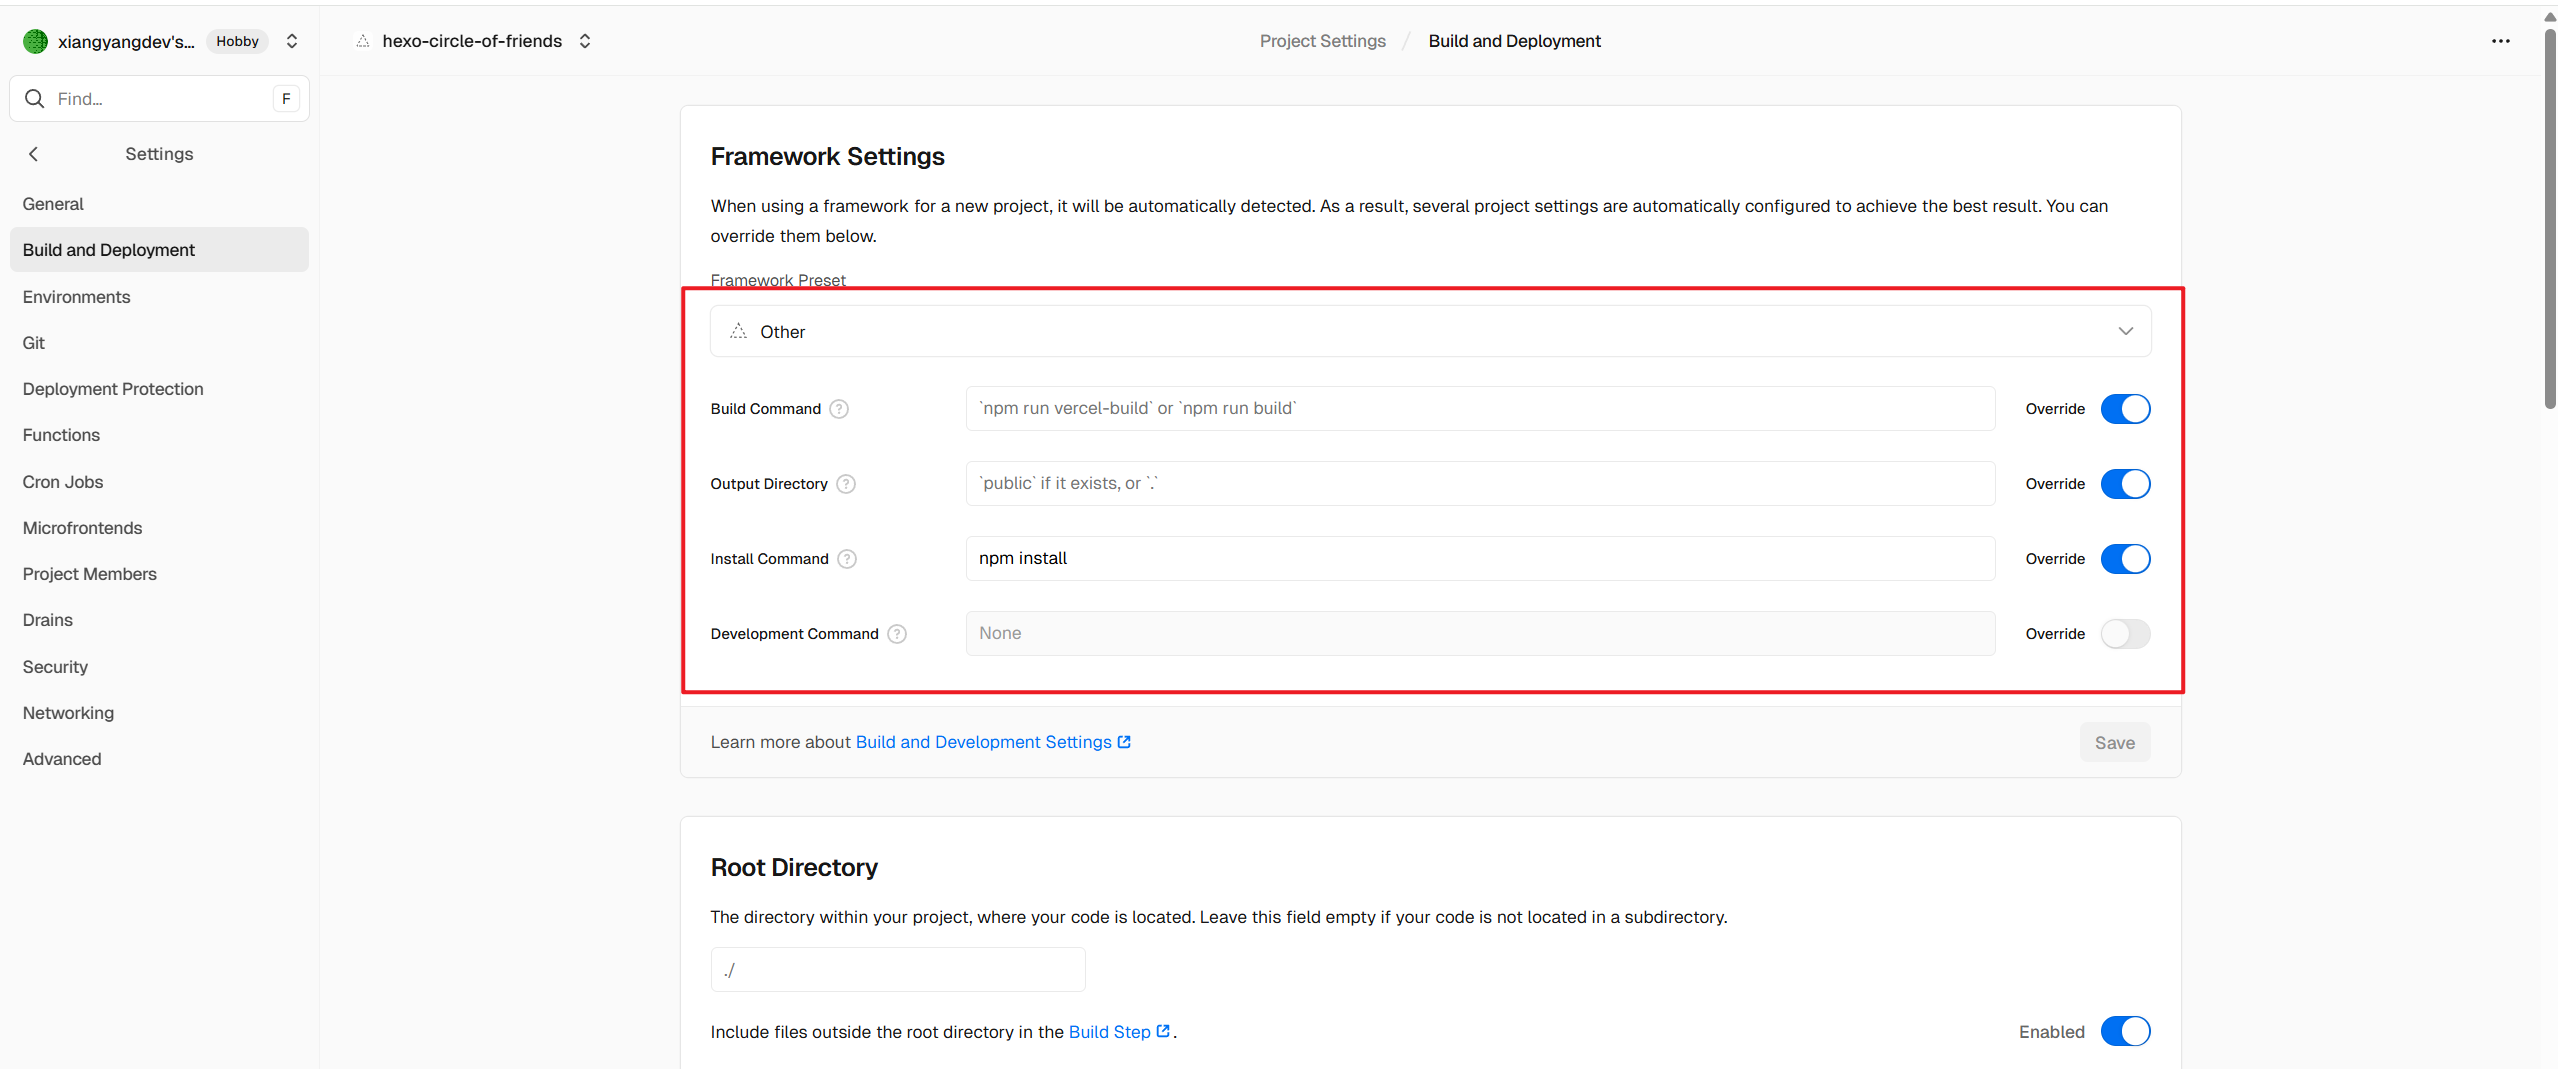Toggle the Install Command override switch

2125,559
